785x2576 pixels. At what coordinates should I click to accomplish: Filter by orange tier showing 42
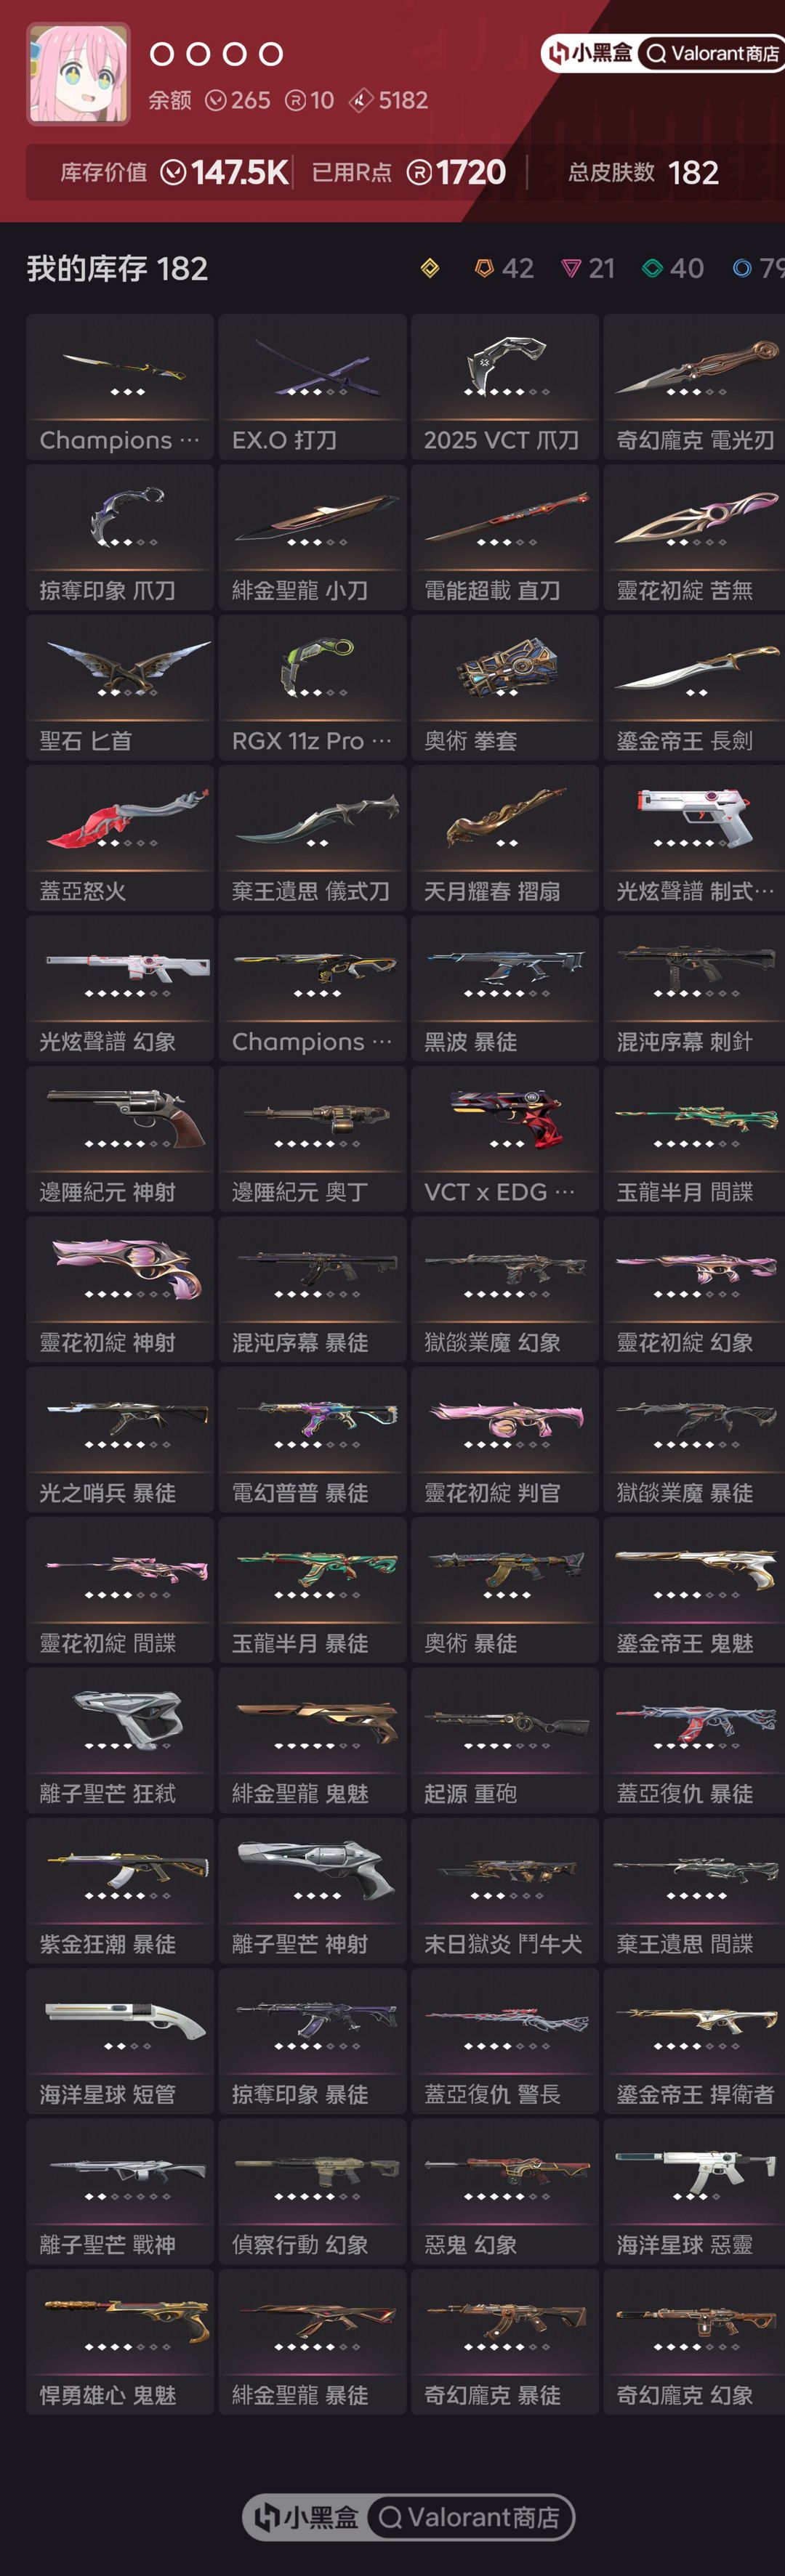tap(504, 268)
